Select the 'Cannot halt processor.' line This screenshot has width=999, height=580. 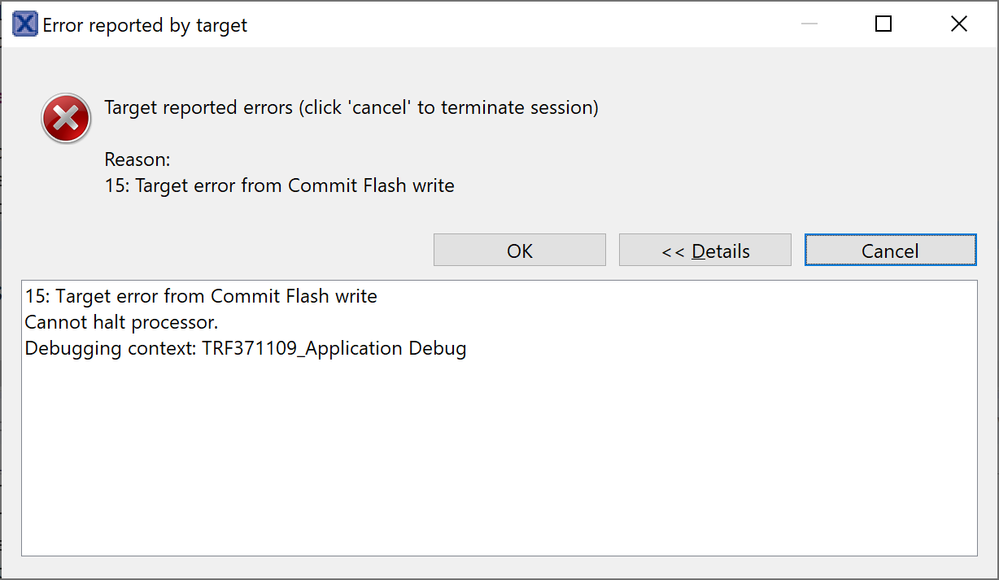coord(121,323)
